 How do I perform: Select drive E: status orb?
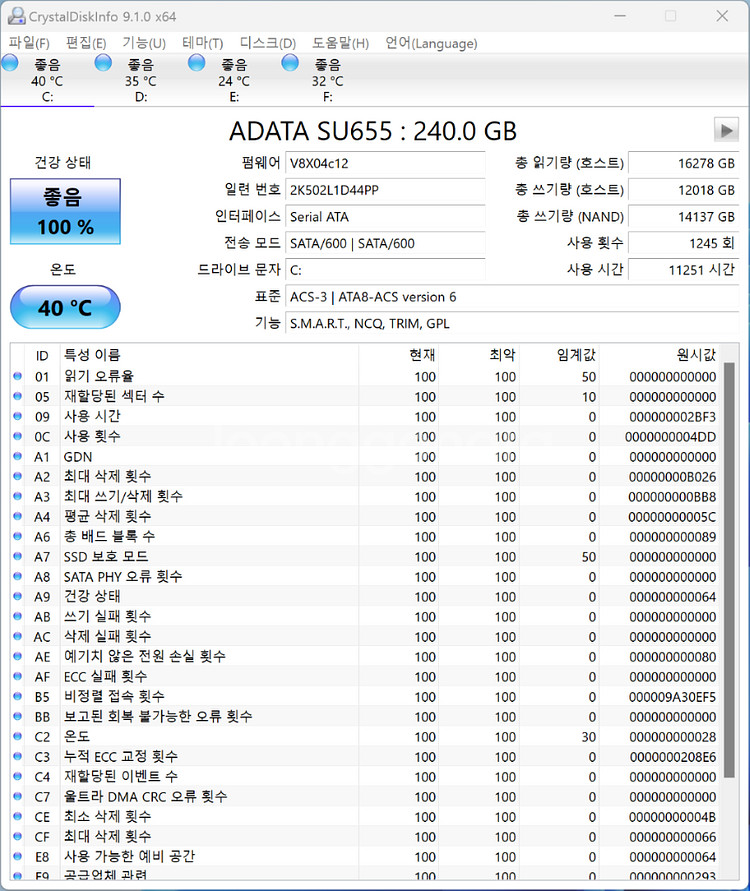pos(197,63)
